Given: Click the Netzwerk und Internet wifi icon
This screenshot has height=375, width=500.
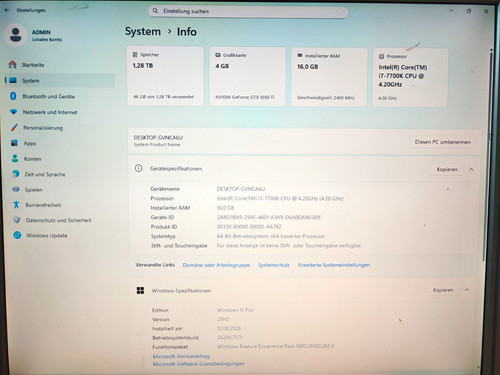Looking at the screenshot, I should tap(14, 112).
